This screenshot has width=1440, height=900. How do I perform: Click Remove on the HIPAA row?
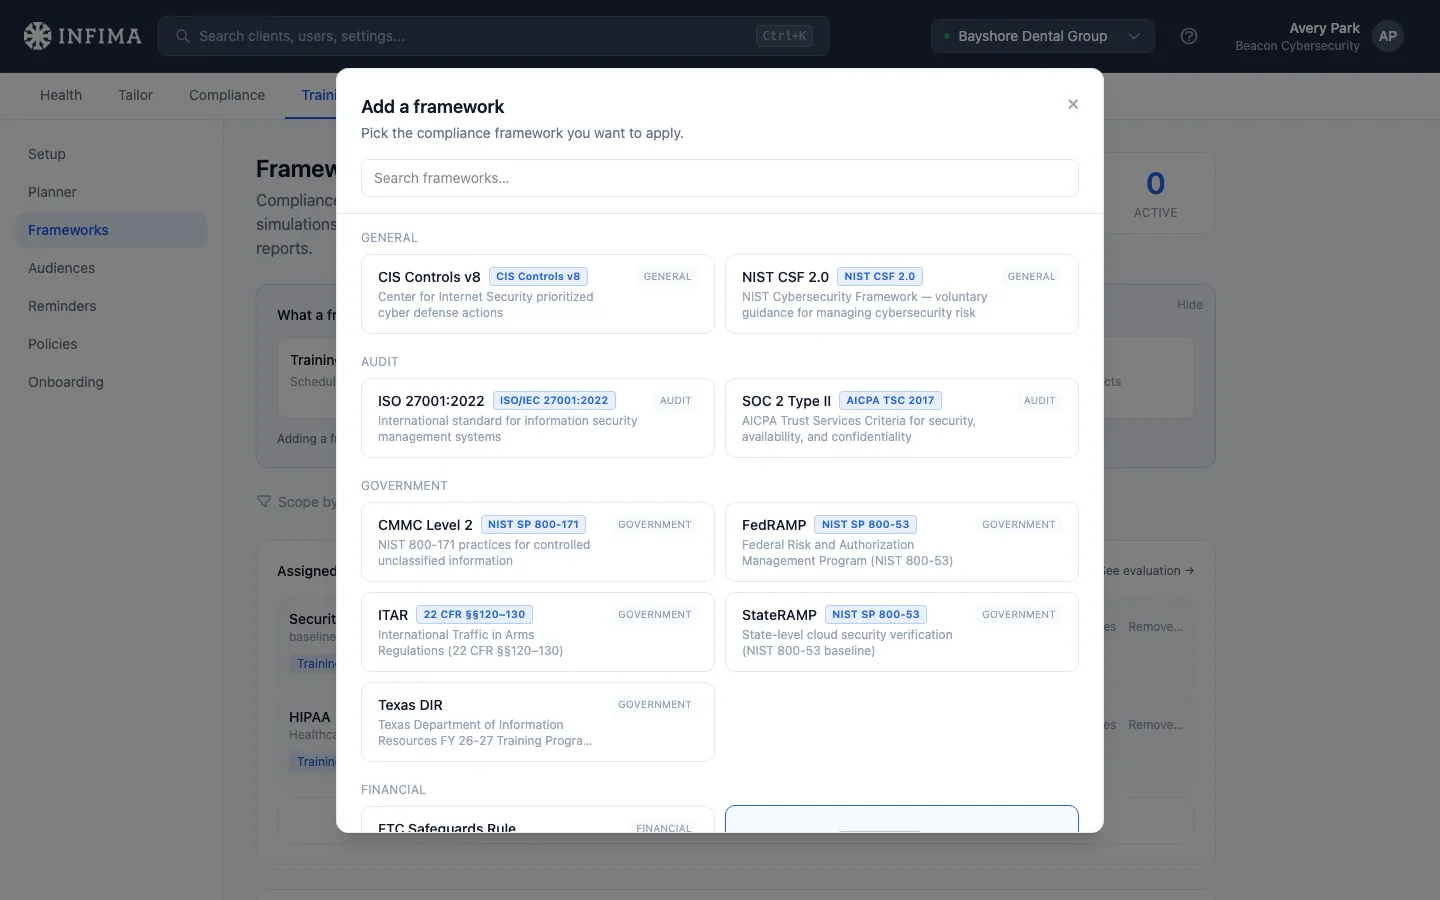pyautogui.click(x=1155, y=725)
